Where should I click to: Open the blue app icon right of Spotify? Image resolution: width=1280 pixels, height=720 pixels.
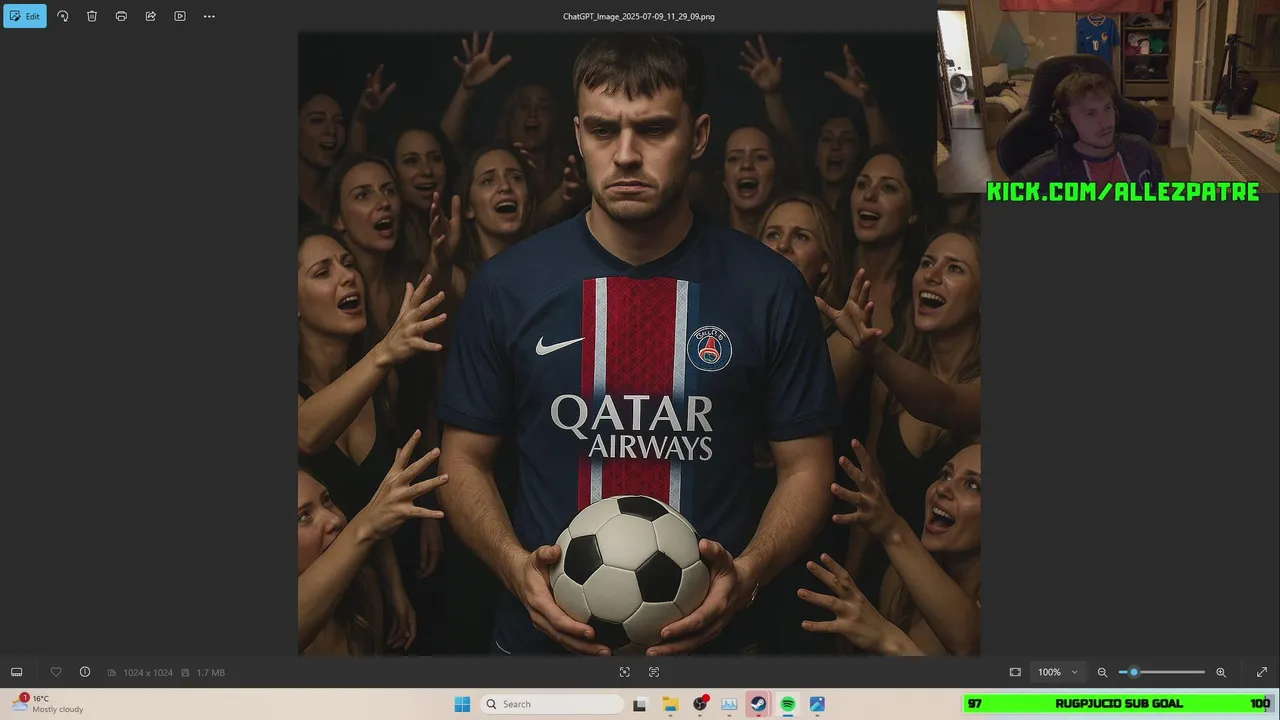817,704
